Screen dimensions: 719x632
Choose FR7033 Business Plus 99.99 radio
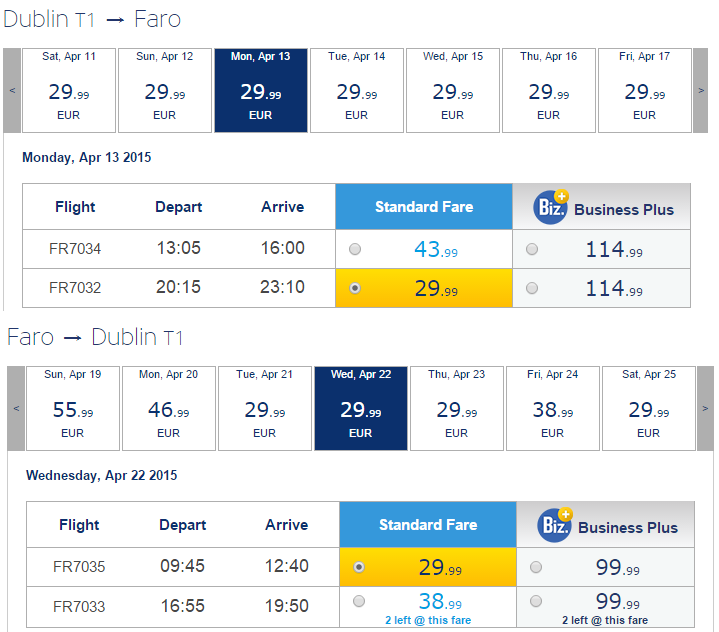(x=536, y=601)
